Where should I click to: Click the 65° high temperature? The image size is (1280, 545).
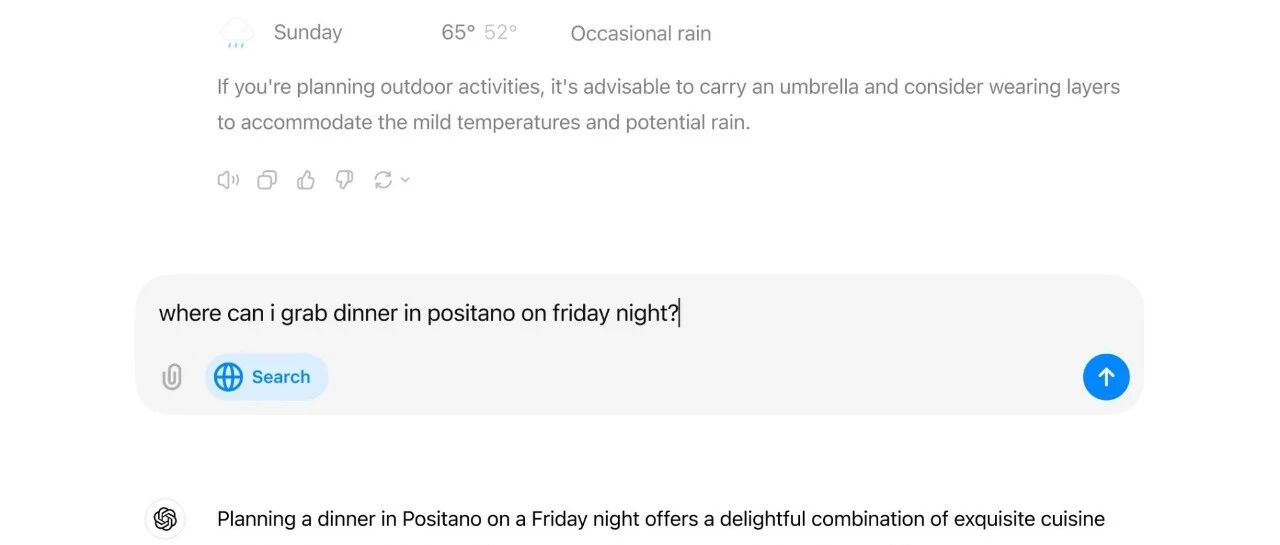pos(458,32)
